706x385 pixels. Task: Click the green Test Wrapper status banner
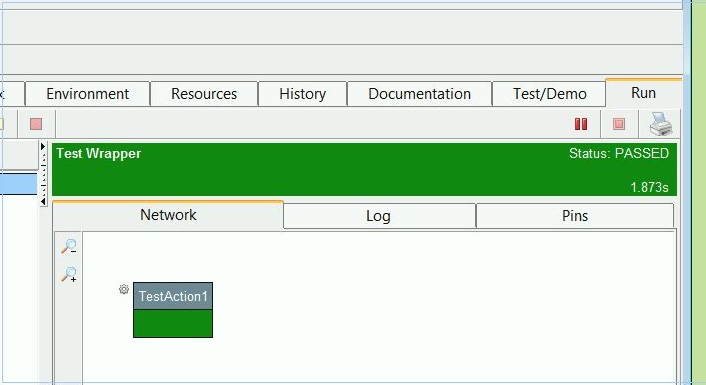pos(364,169)
